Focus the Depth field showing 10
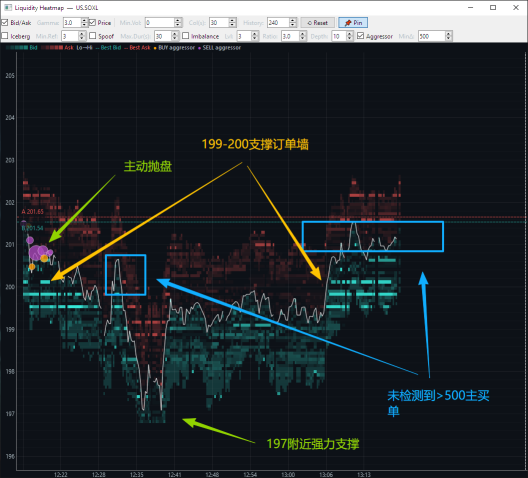This screenshot has width=528, height=478. (x=339, y=36)
